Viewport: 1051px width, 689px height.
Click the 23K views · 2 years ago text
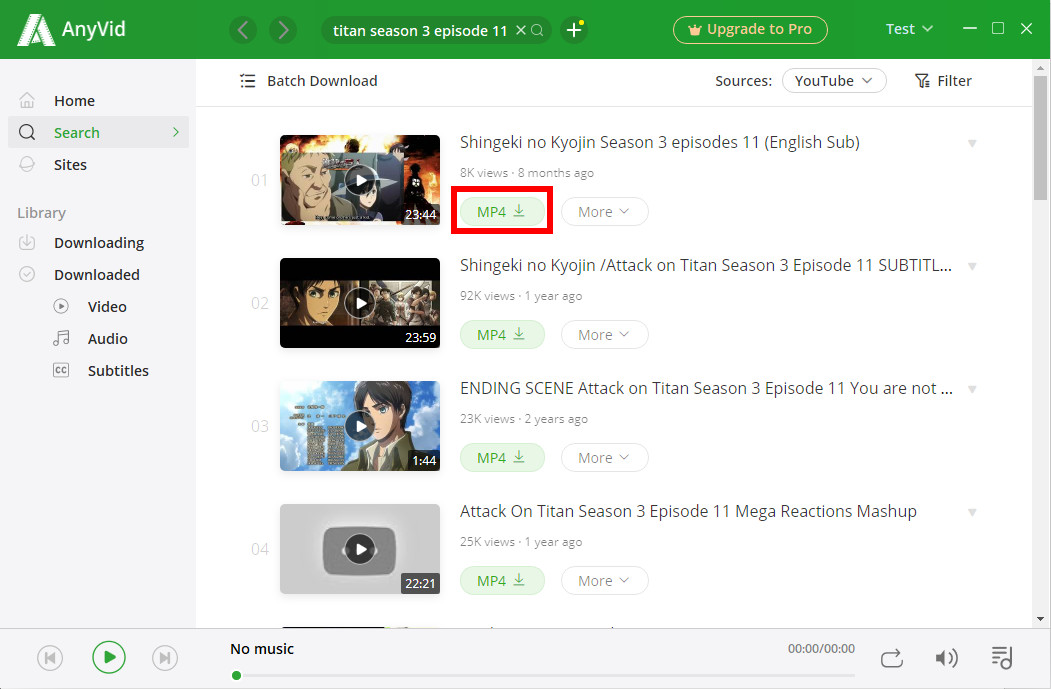coord(523,419)
